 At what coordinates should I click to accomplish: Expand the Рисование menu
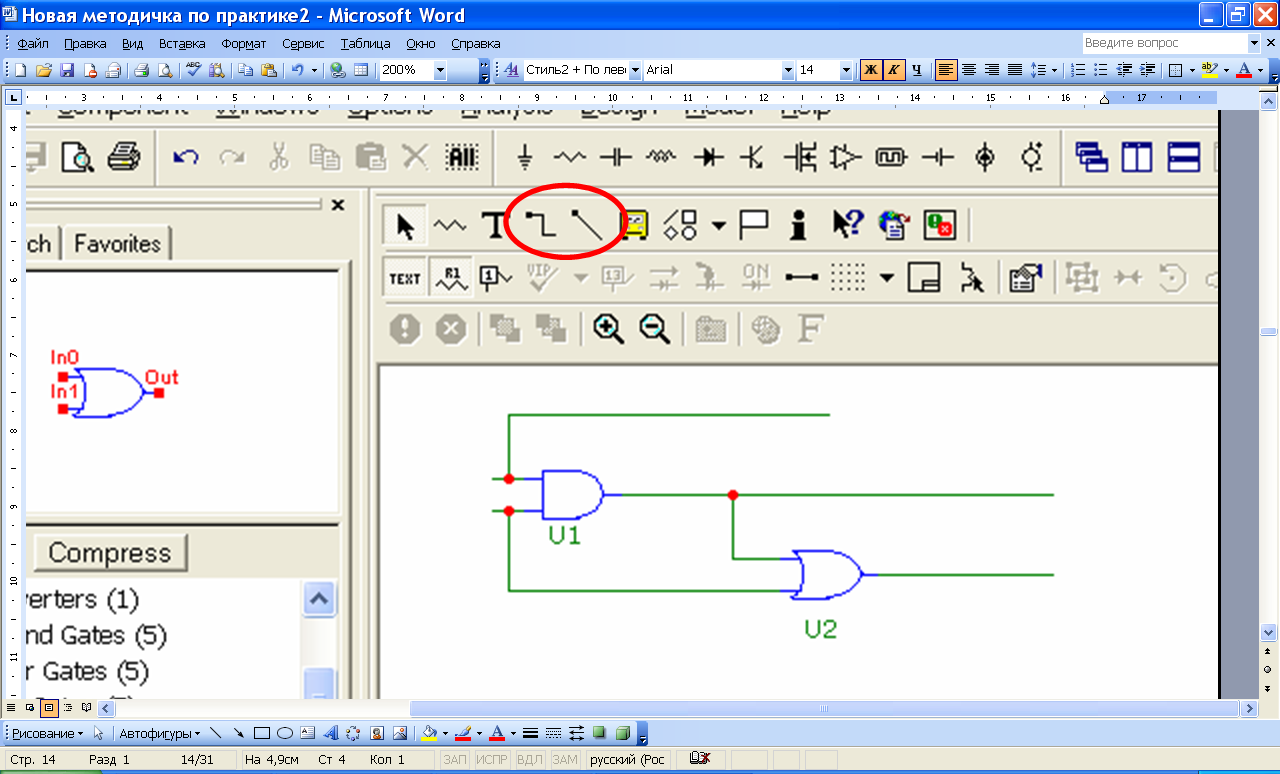[48, 733]
